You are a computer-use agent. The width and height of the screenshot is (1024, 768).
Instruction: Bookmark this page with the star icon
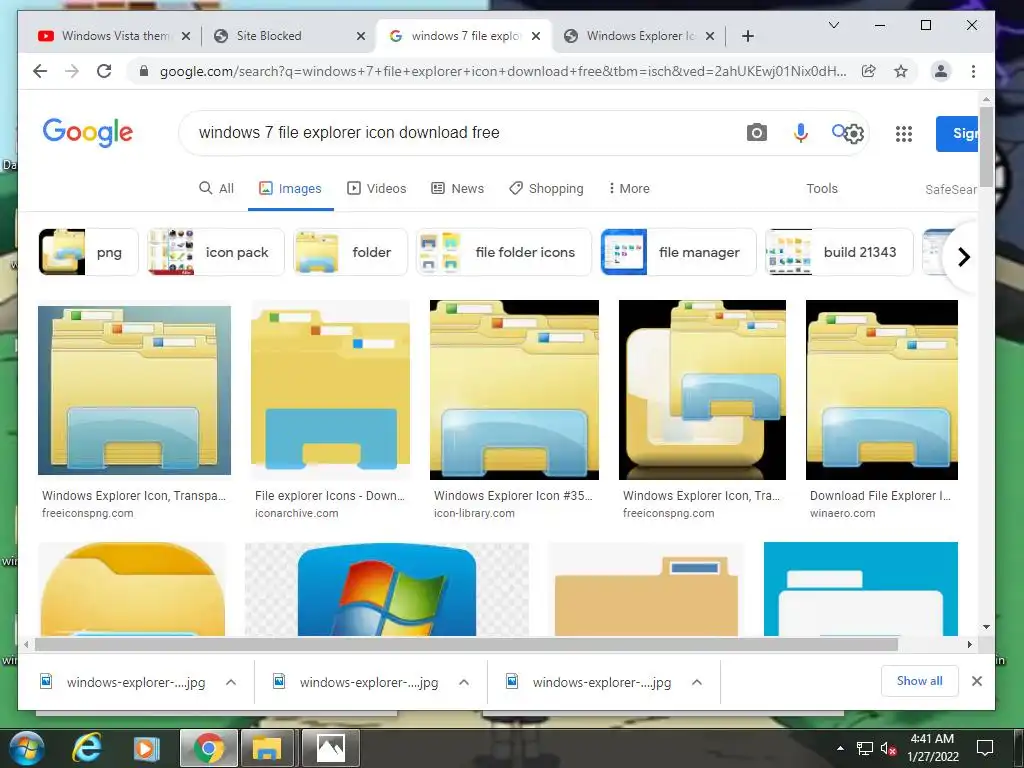point(901,71)
